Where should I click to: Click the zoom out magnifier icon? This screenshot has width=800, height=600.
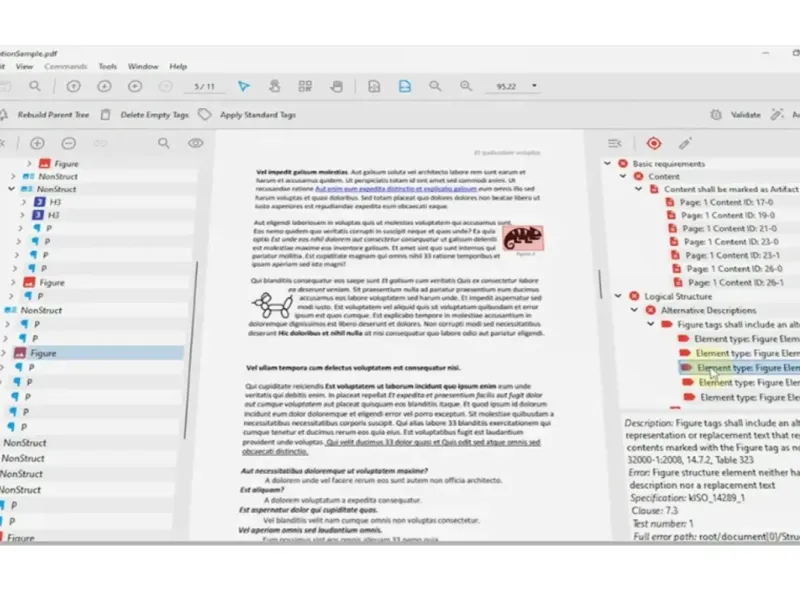(435, 86)
